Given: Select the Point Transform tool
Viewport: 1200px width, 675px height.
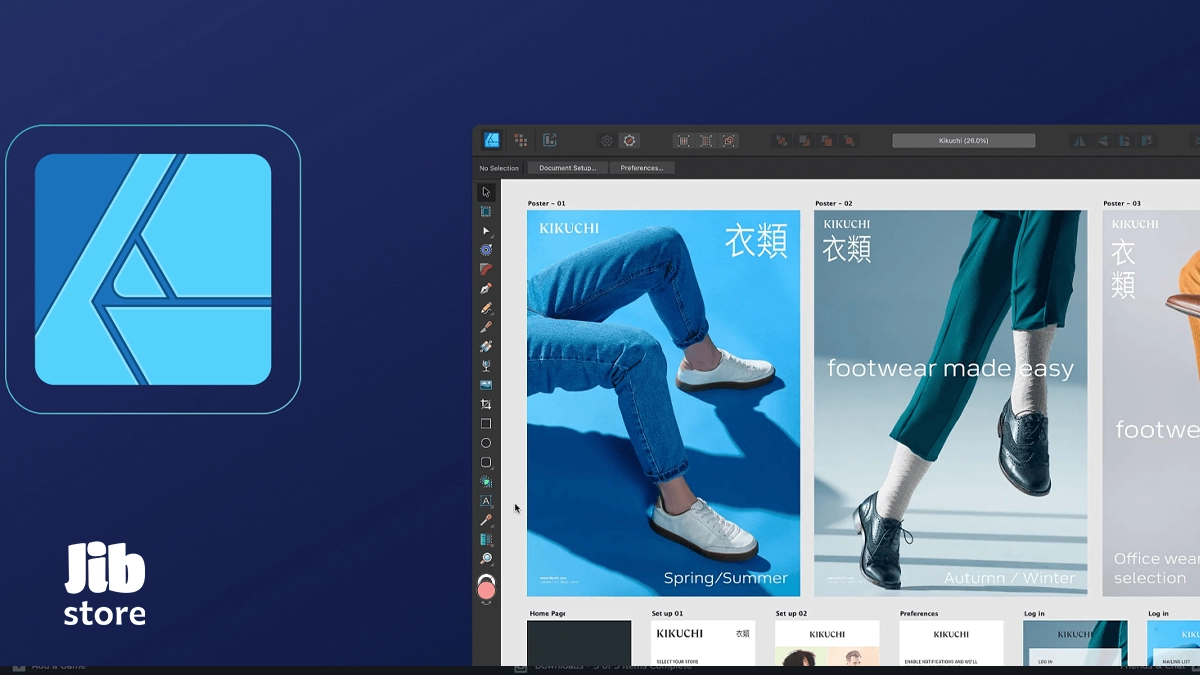Looking at the screenshot, I should [486, 250].
